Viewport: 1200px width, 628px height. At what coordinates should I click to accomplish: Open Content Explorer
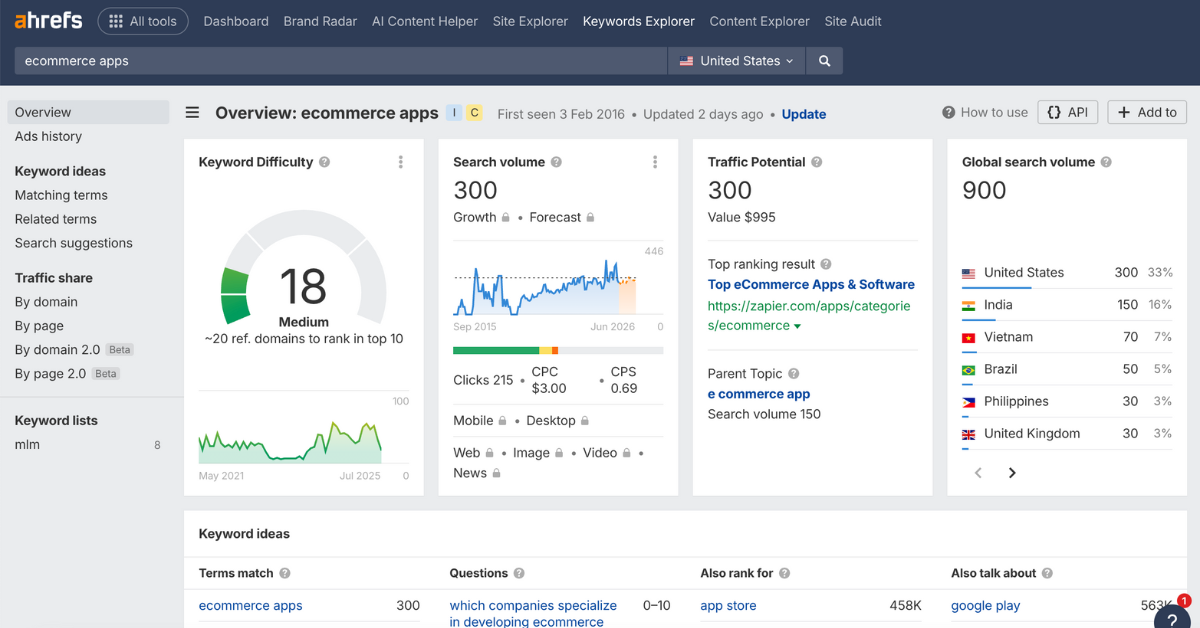[760, 21]
